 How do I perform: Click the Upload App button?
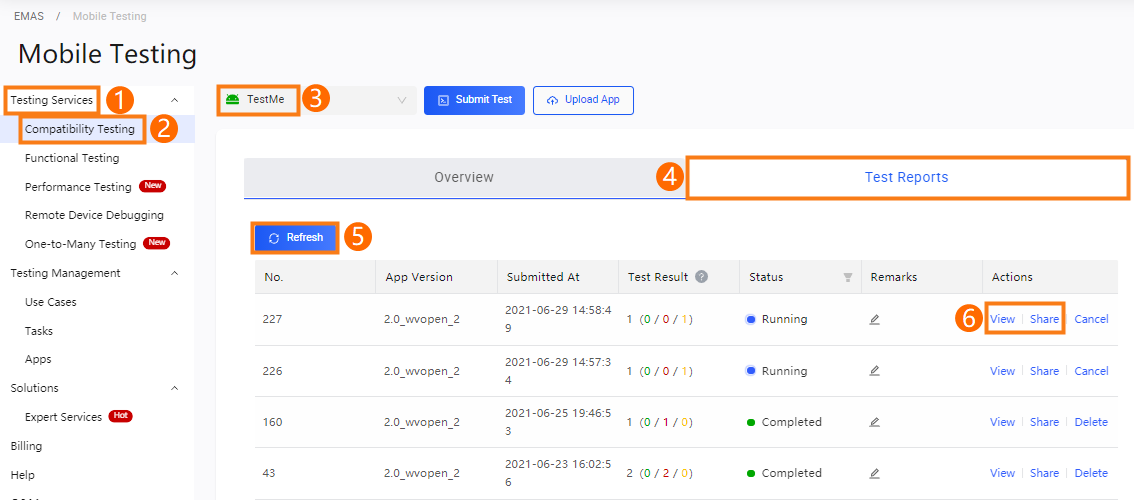(584, 100)
